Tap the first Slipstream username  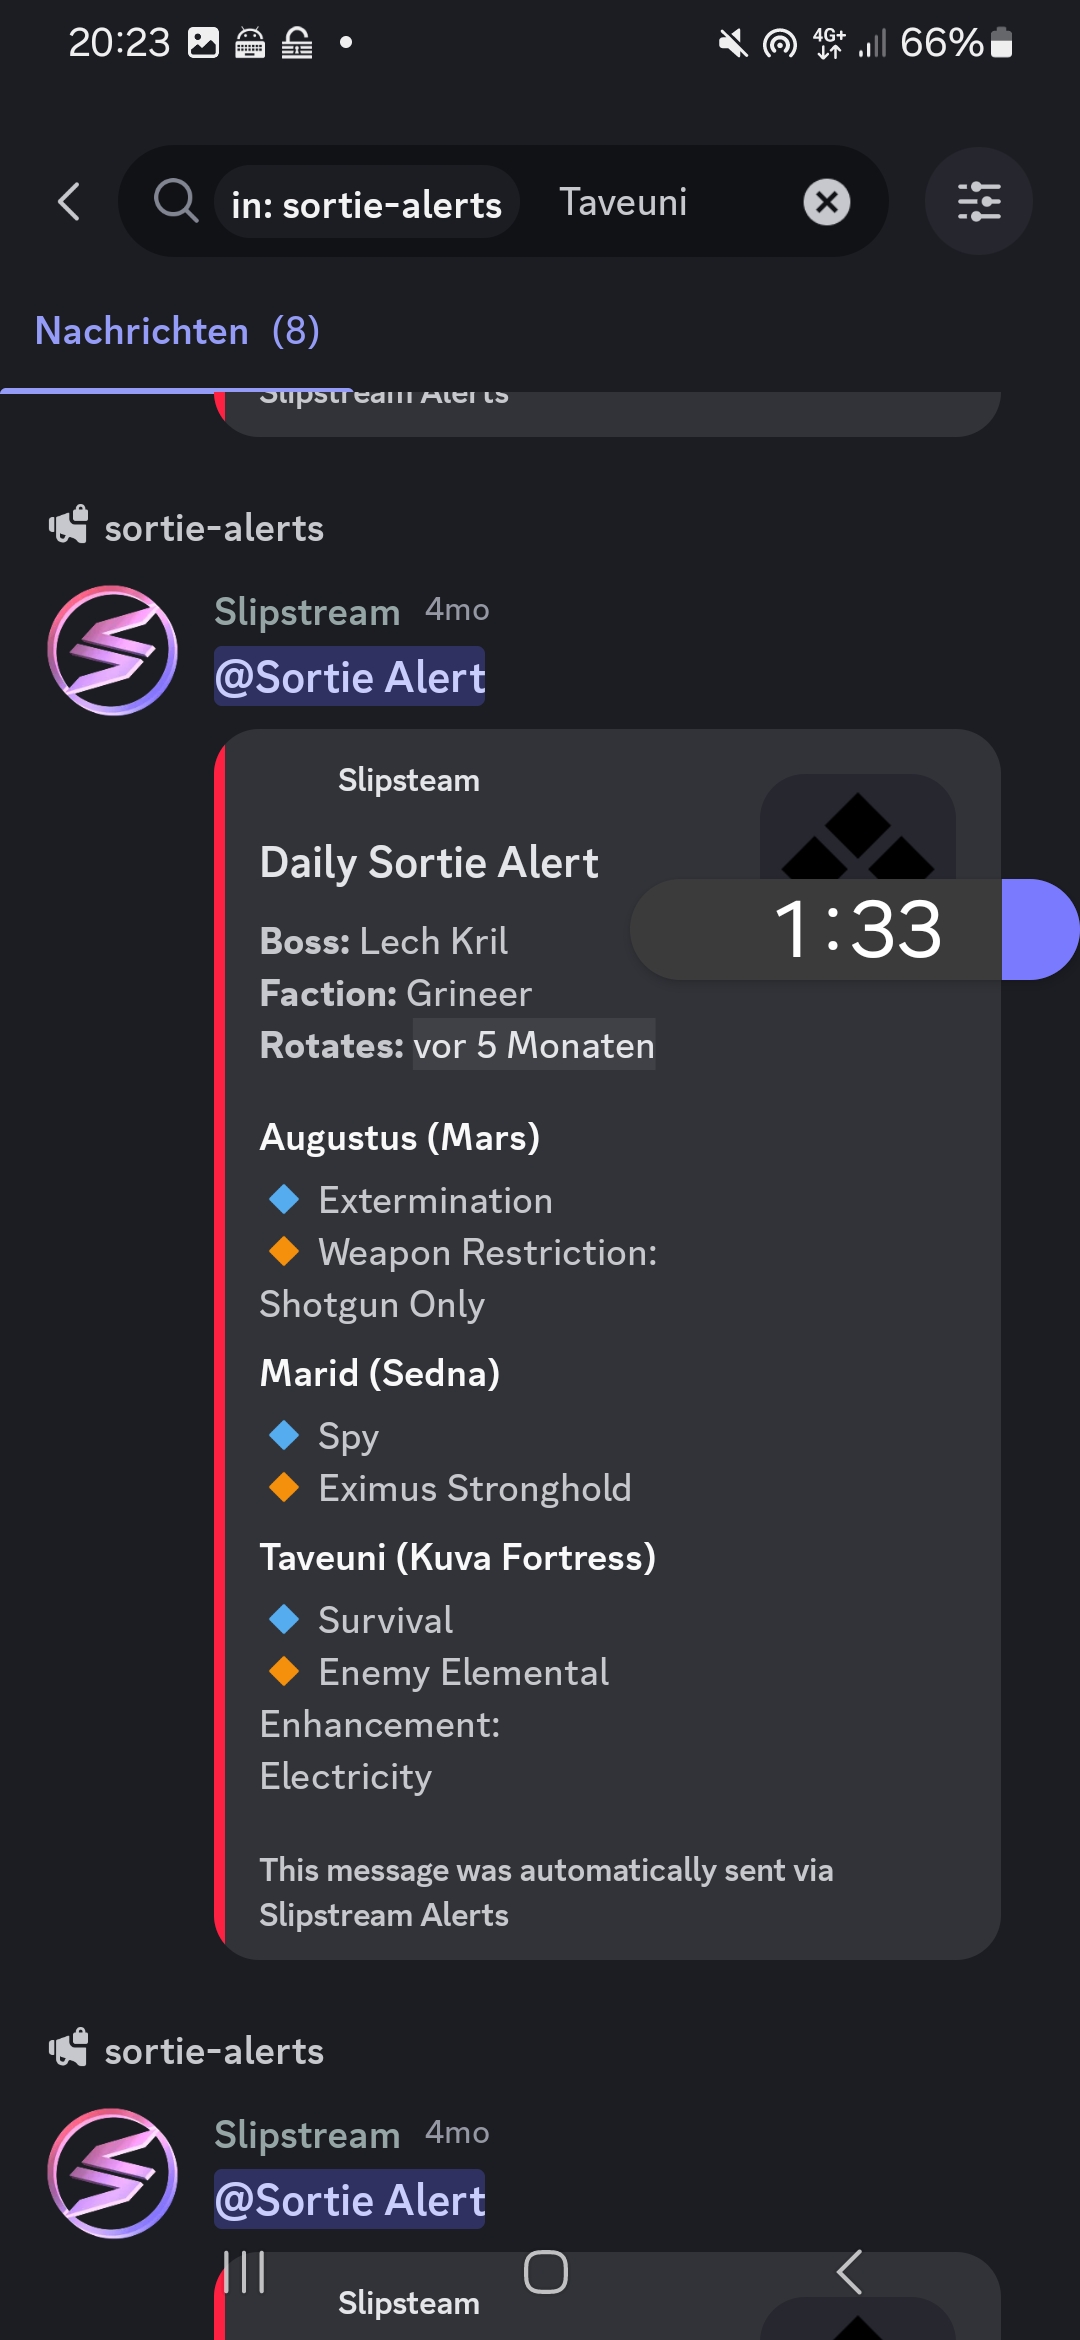click(x=307, y=612)
